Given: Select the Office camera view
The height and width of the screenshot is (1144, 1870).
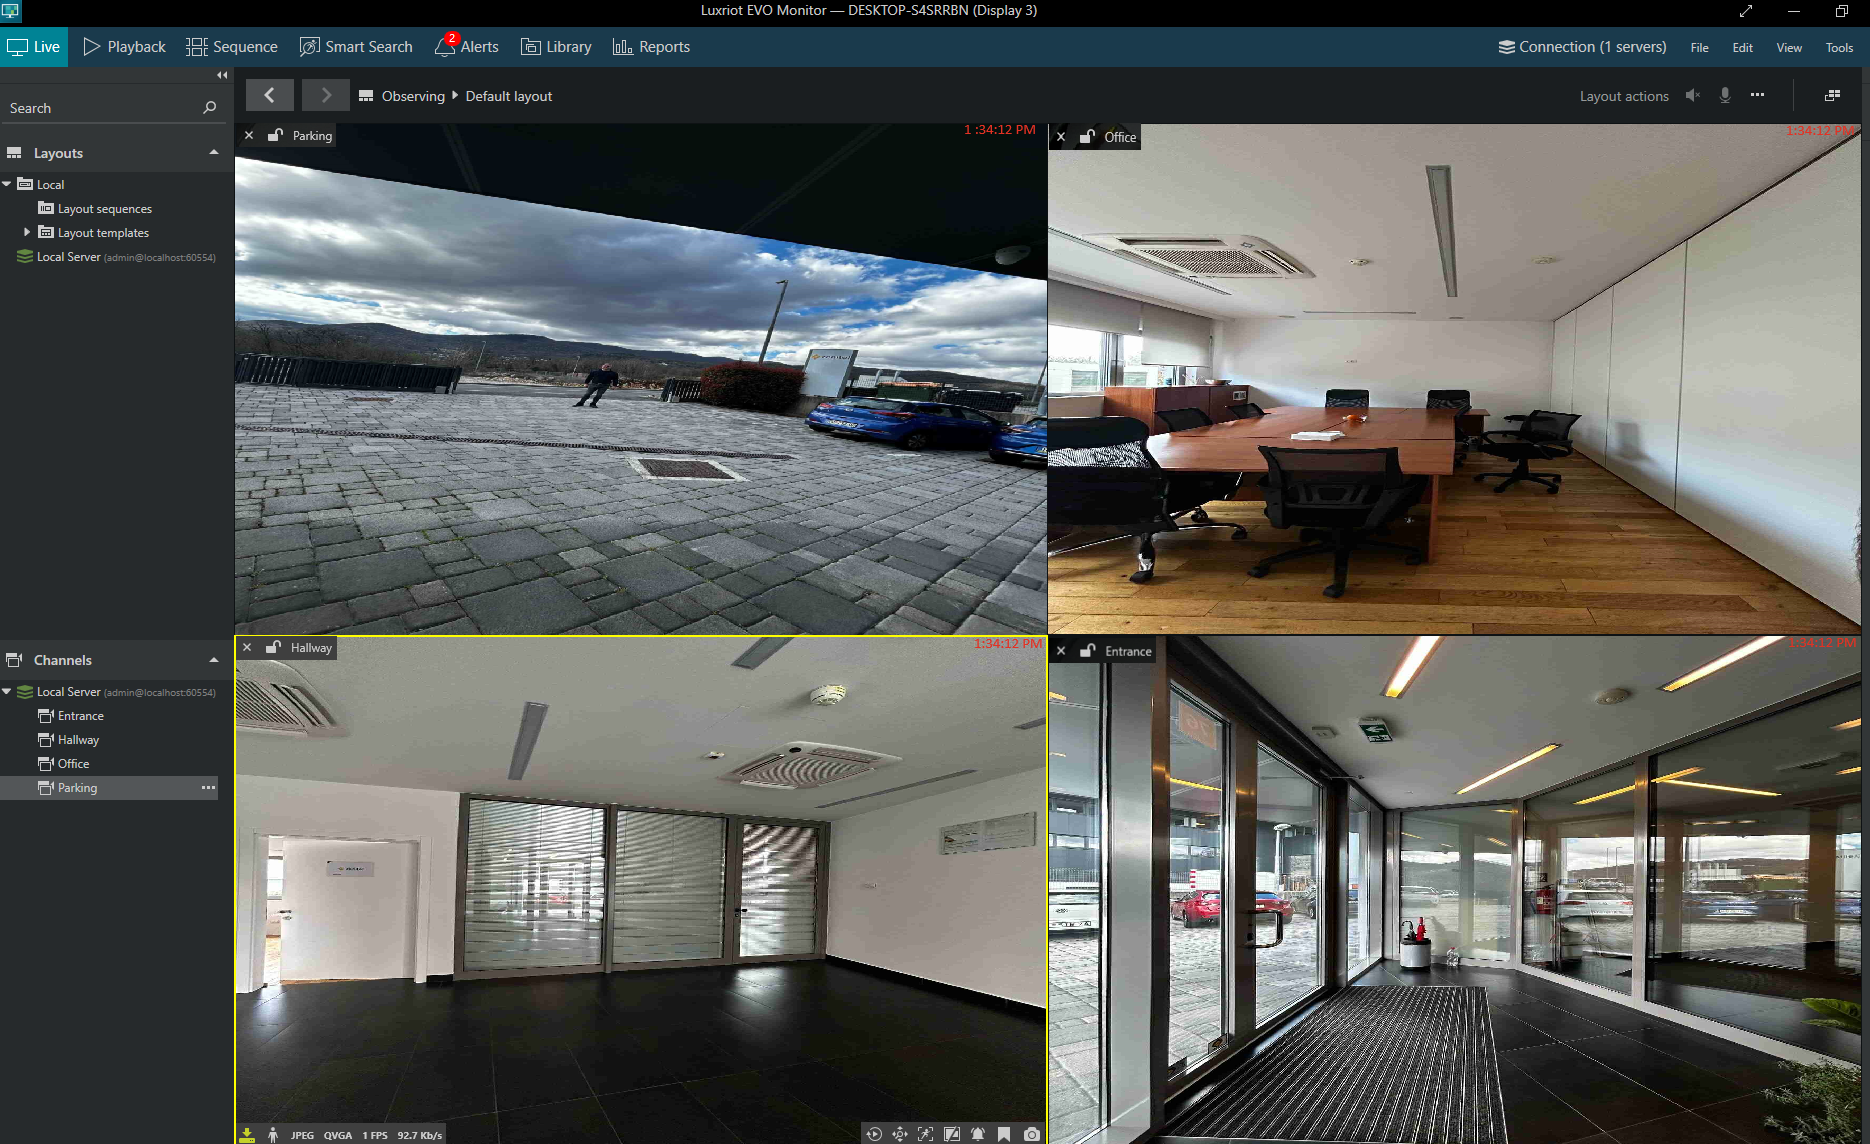Looking at the screenshot, I should (1454, 379).
